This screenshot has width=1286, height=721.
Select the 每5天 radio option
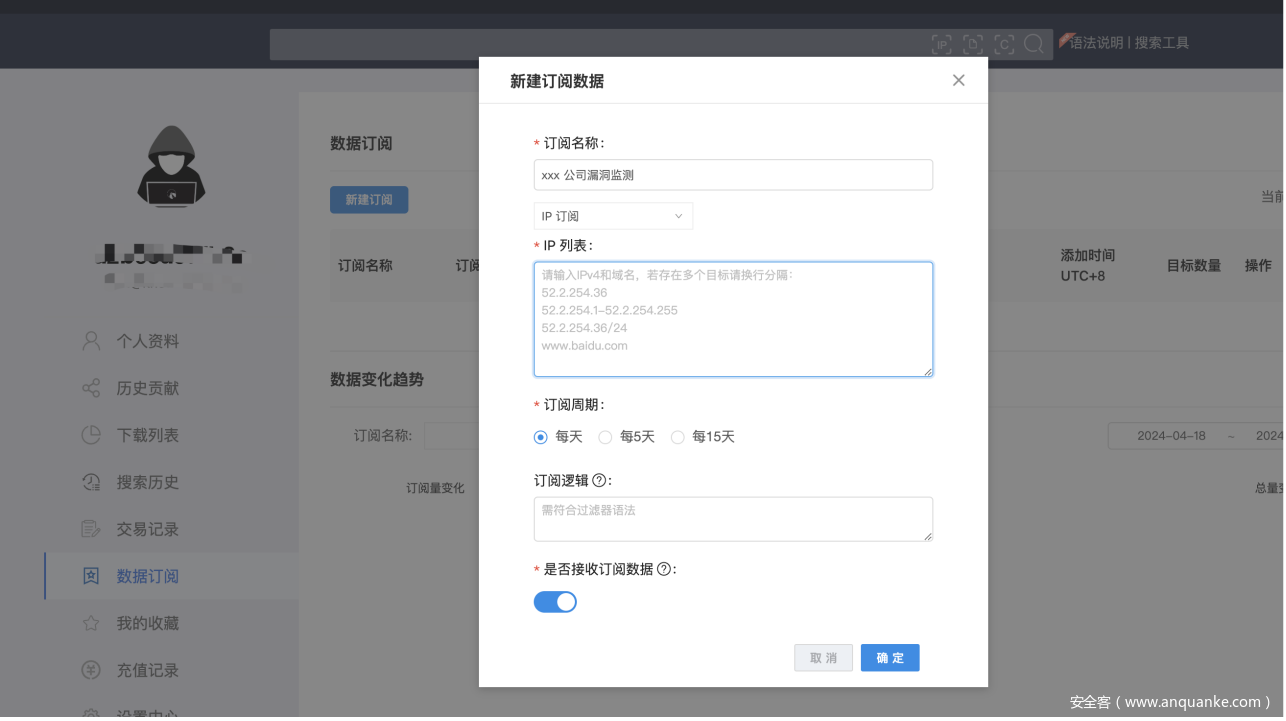pos(605,437)
